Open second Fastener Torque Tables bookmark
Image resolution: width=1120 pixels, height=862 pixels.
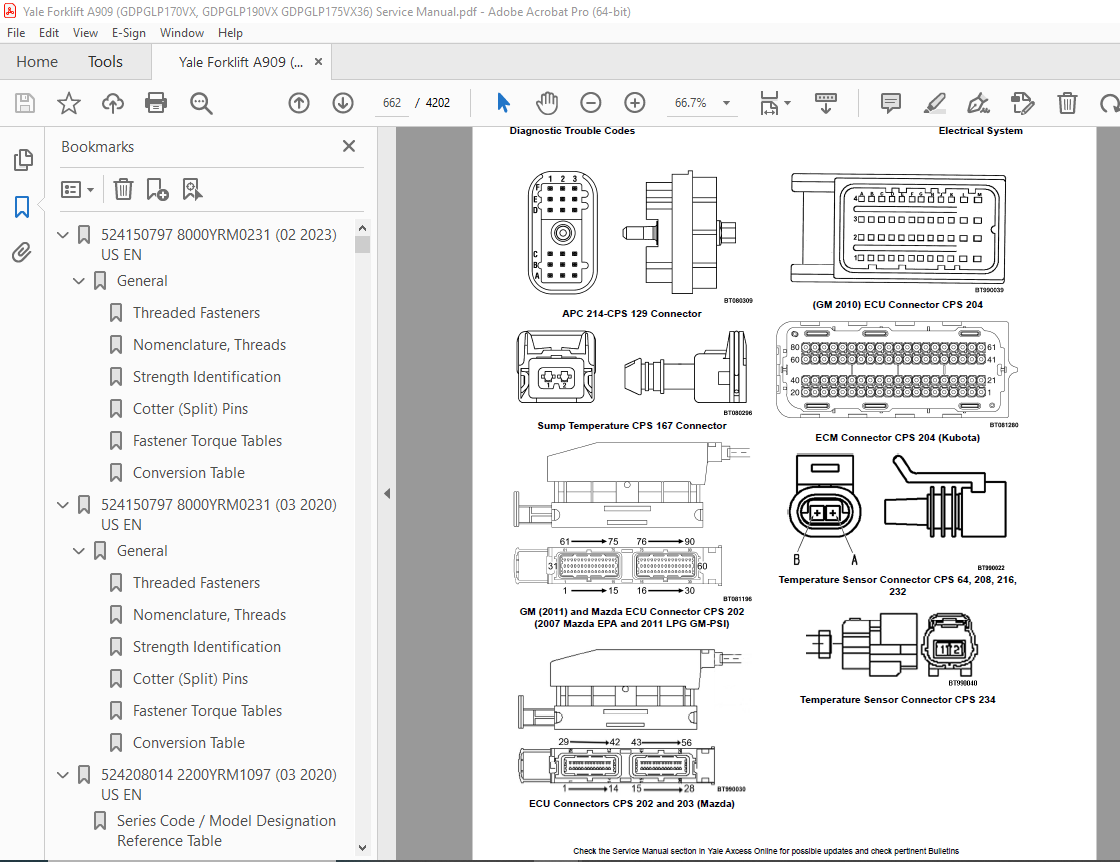point(207,711)
